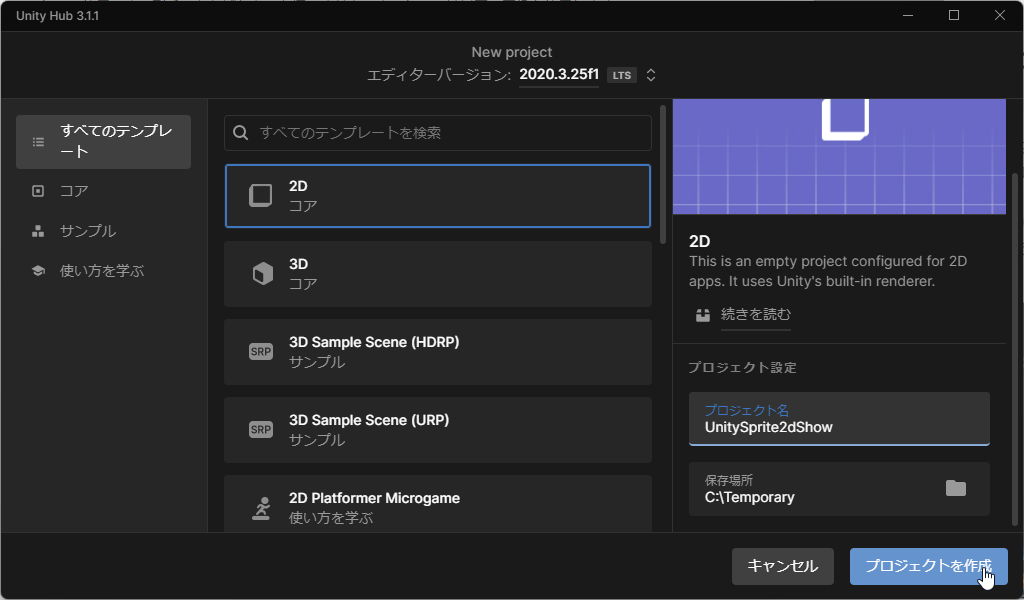Open the folder browser for save location
Screen dimensions: 1024x600
pyautogui.click(x=955, y=488)
